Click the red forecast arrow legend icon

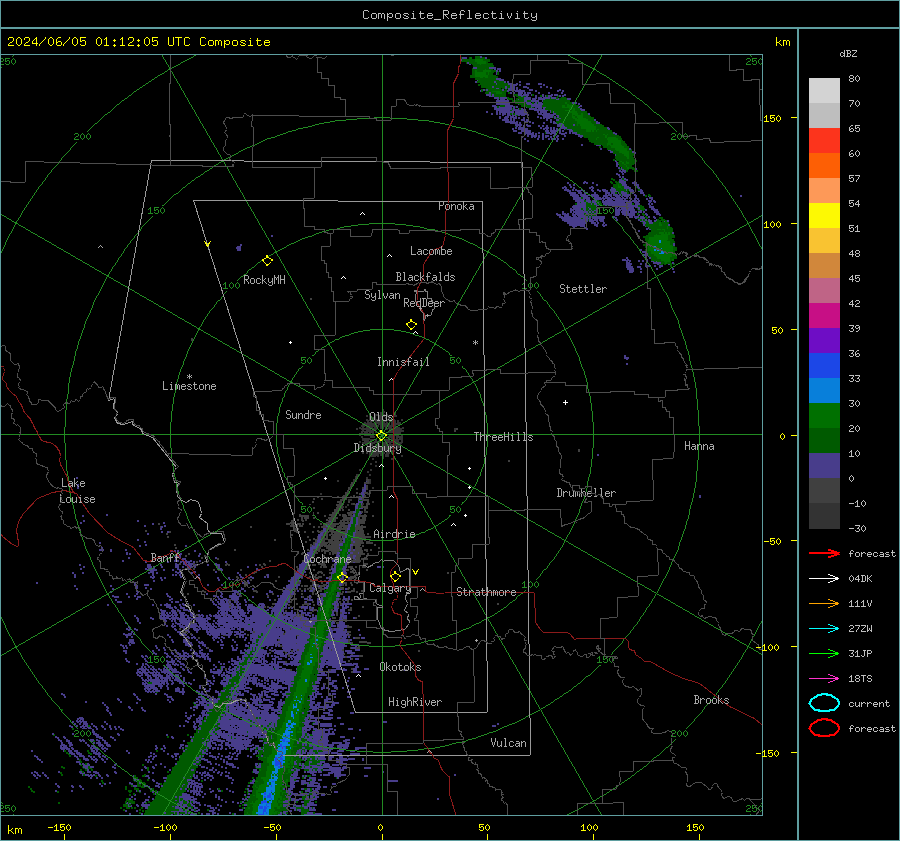pyautogui.click(x=824, y=553)
